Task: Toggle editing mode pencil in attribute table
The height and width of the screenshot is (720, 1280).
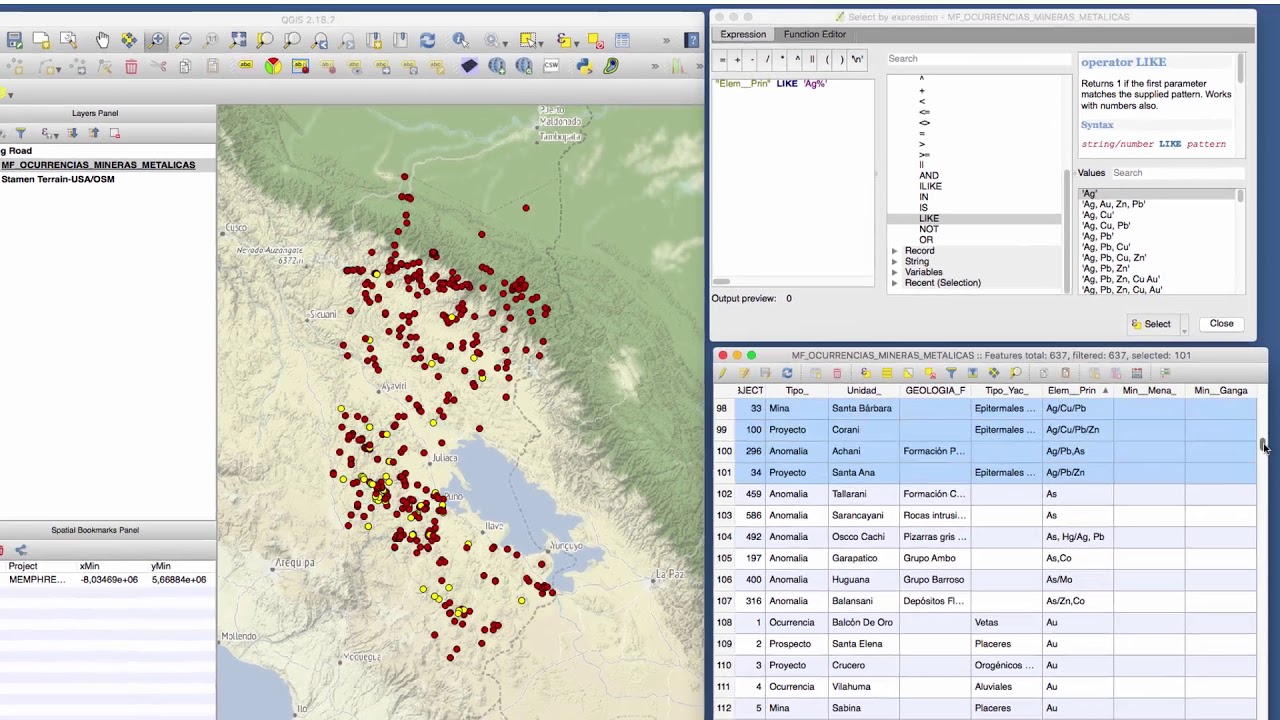Action: tap(722, 373)
